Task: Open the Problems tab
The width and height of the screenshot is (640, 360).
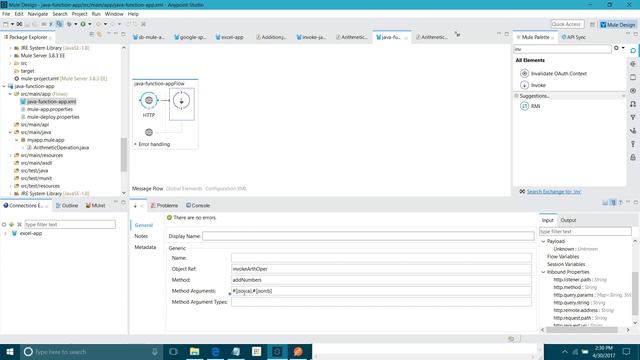Action: [x=164, y=206]
